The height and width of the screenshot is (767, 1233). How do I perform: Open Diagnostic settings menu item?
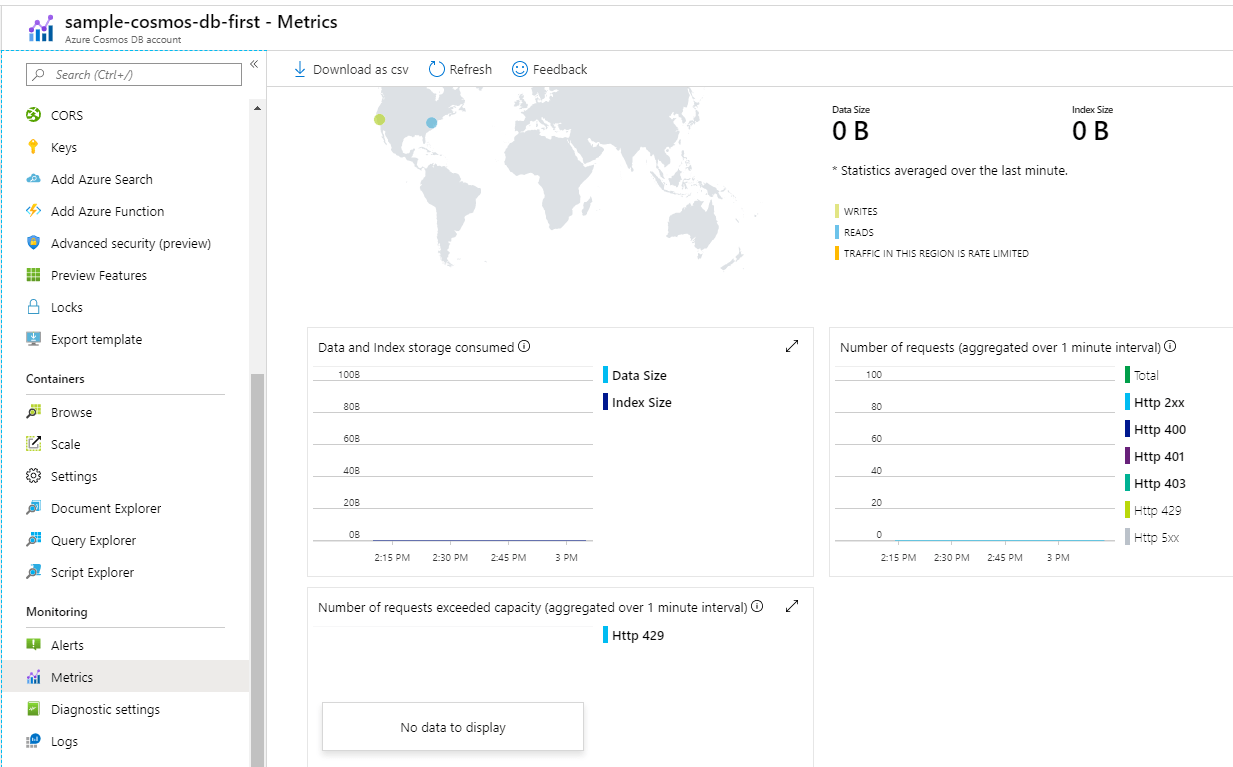tap(105, 709)
